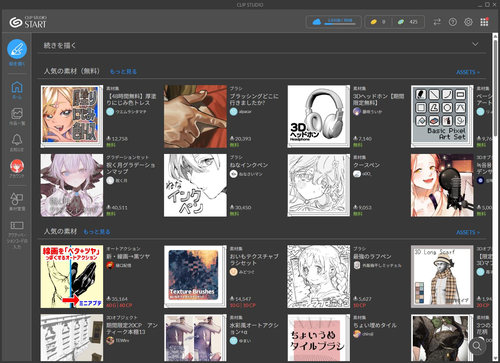
Task: Open settings gear in header
Action: pyautogui.click(x=468, y=22)
